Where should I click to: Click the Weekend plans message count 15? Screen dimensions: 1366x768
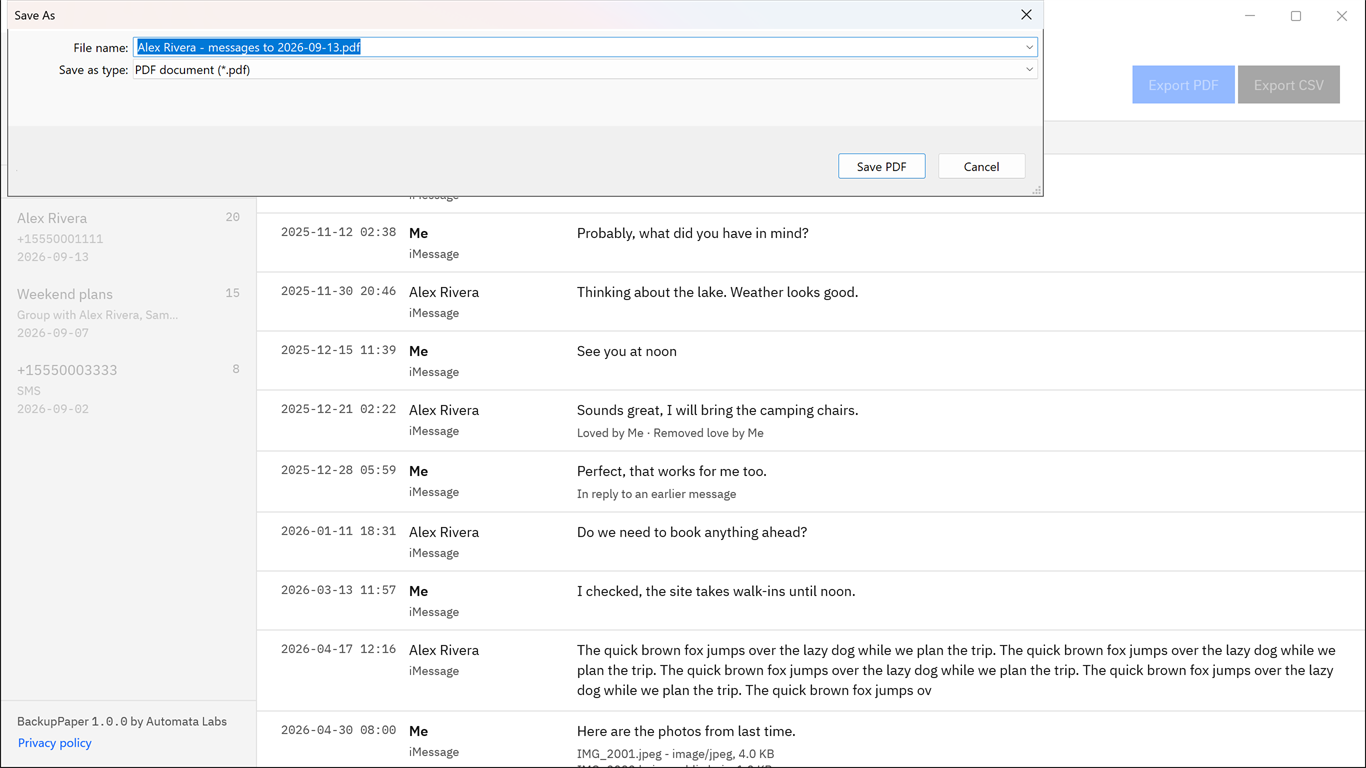click(232, 293)
